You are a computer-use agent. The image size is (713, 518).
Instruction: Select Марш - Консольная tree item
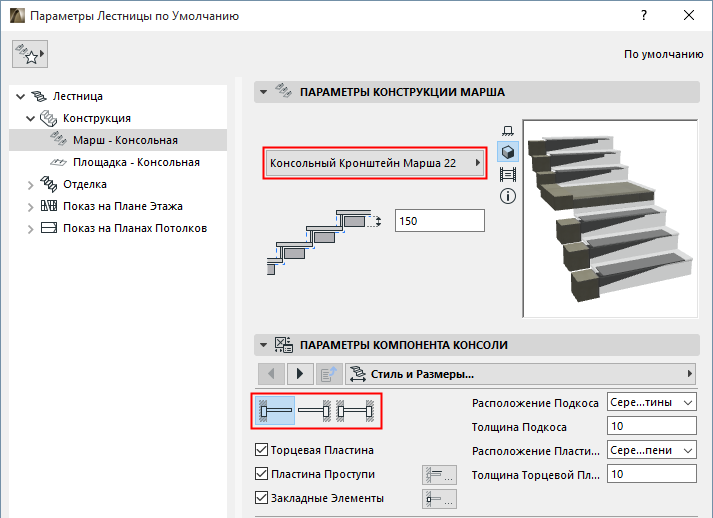click(x=118, y=140)
